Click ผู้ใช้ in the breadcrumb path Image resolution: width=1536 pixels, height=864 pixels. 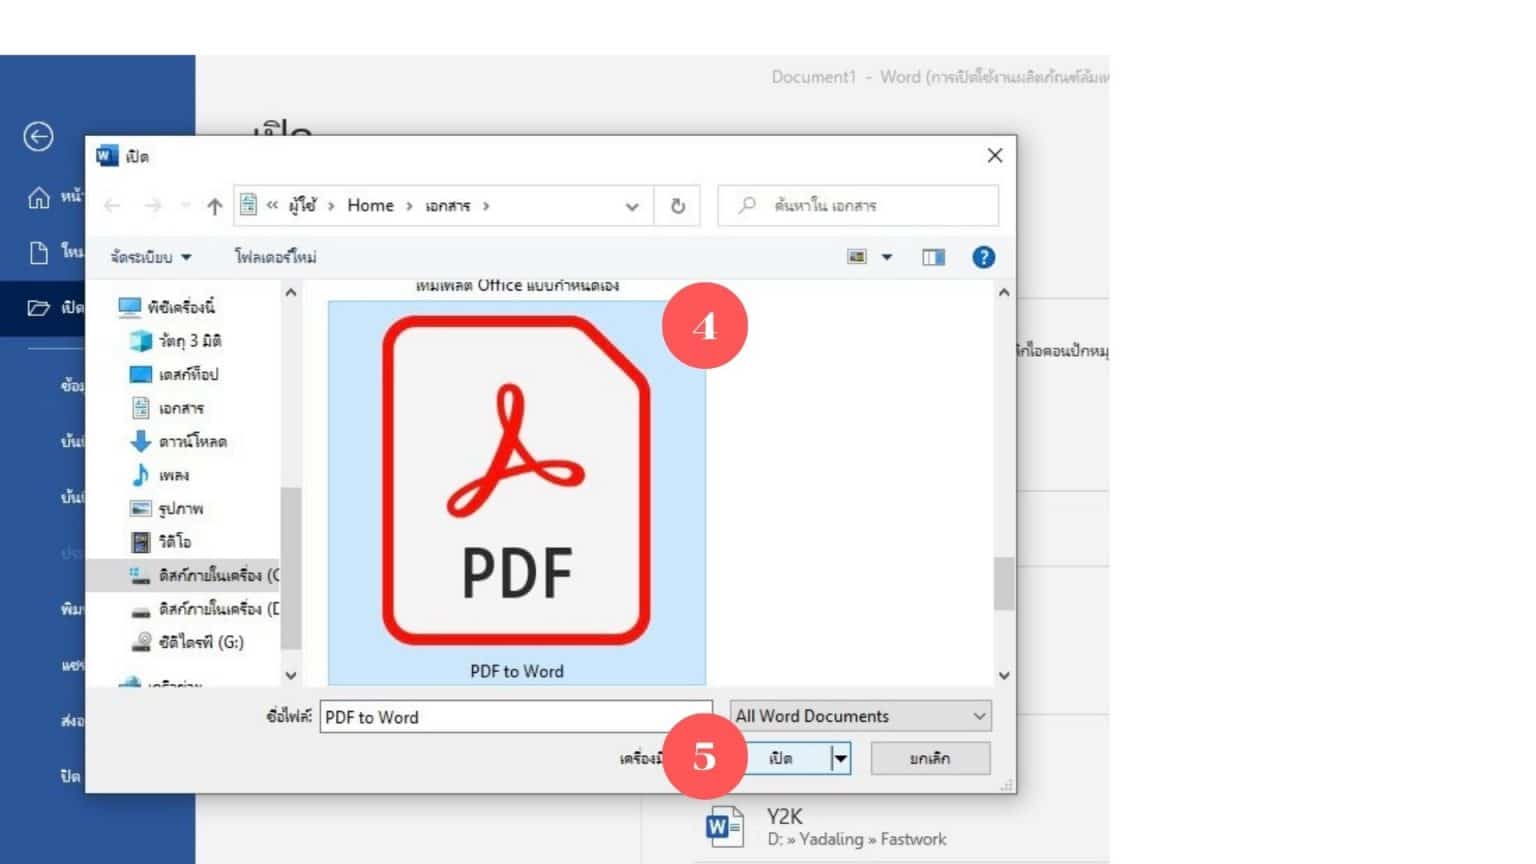[x=302, y=205]
